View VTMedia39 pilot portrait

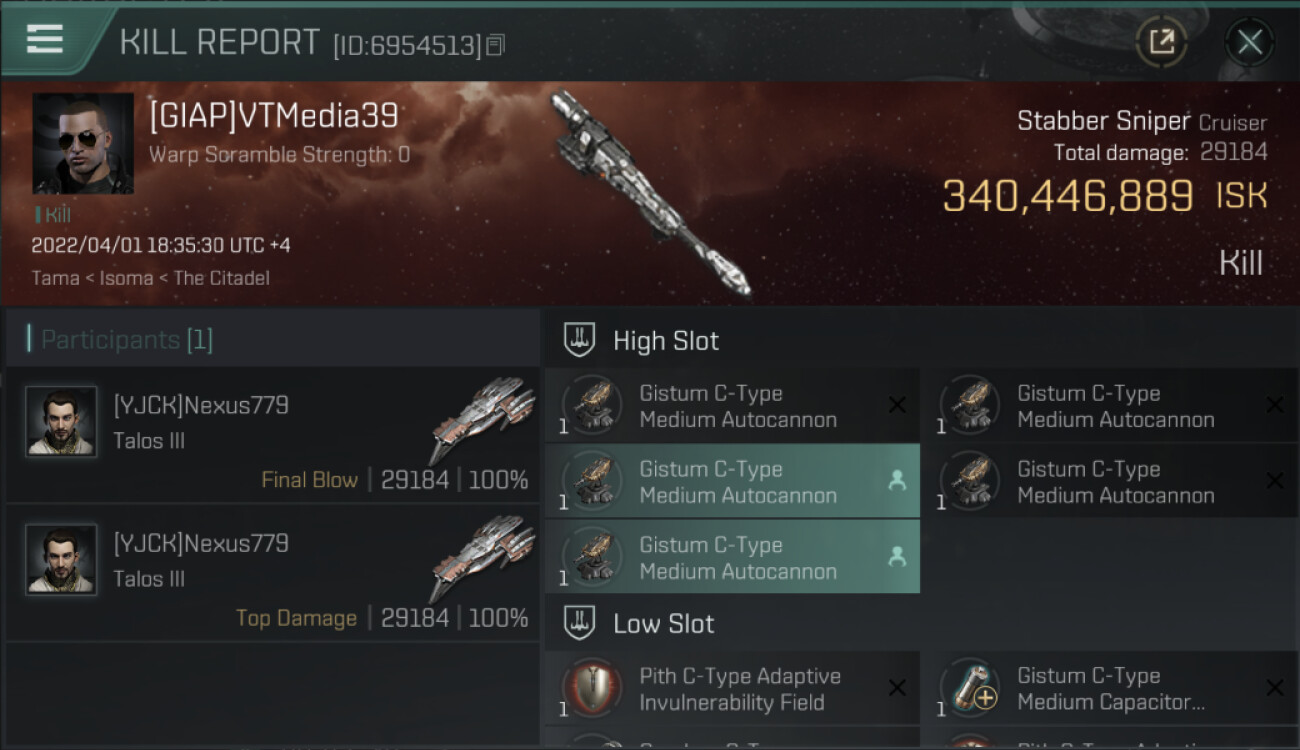[x=83, y=144]
